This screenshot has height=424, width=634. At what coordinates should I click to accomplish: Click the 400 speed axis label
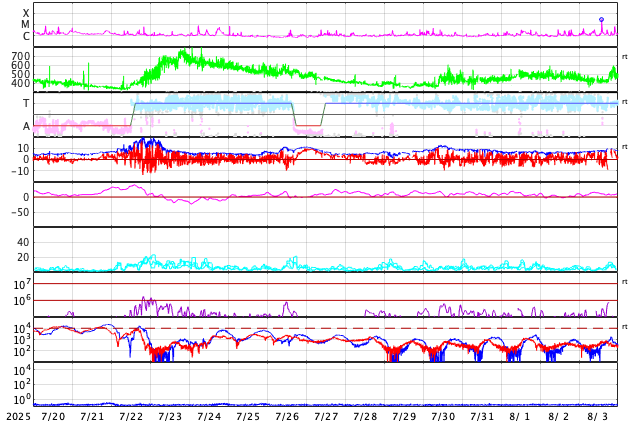[x=21, y=83]
